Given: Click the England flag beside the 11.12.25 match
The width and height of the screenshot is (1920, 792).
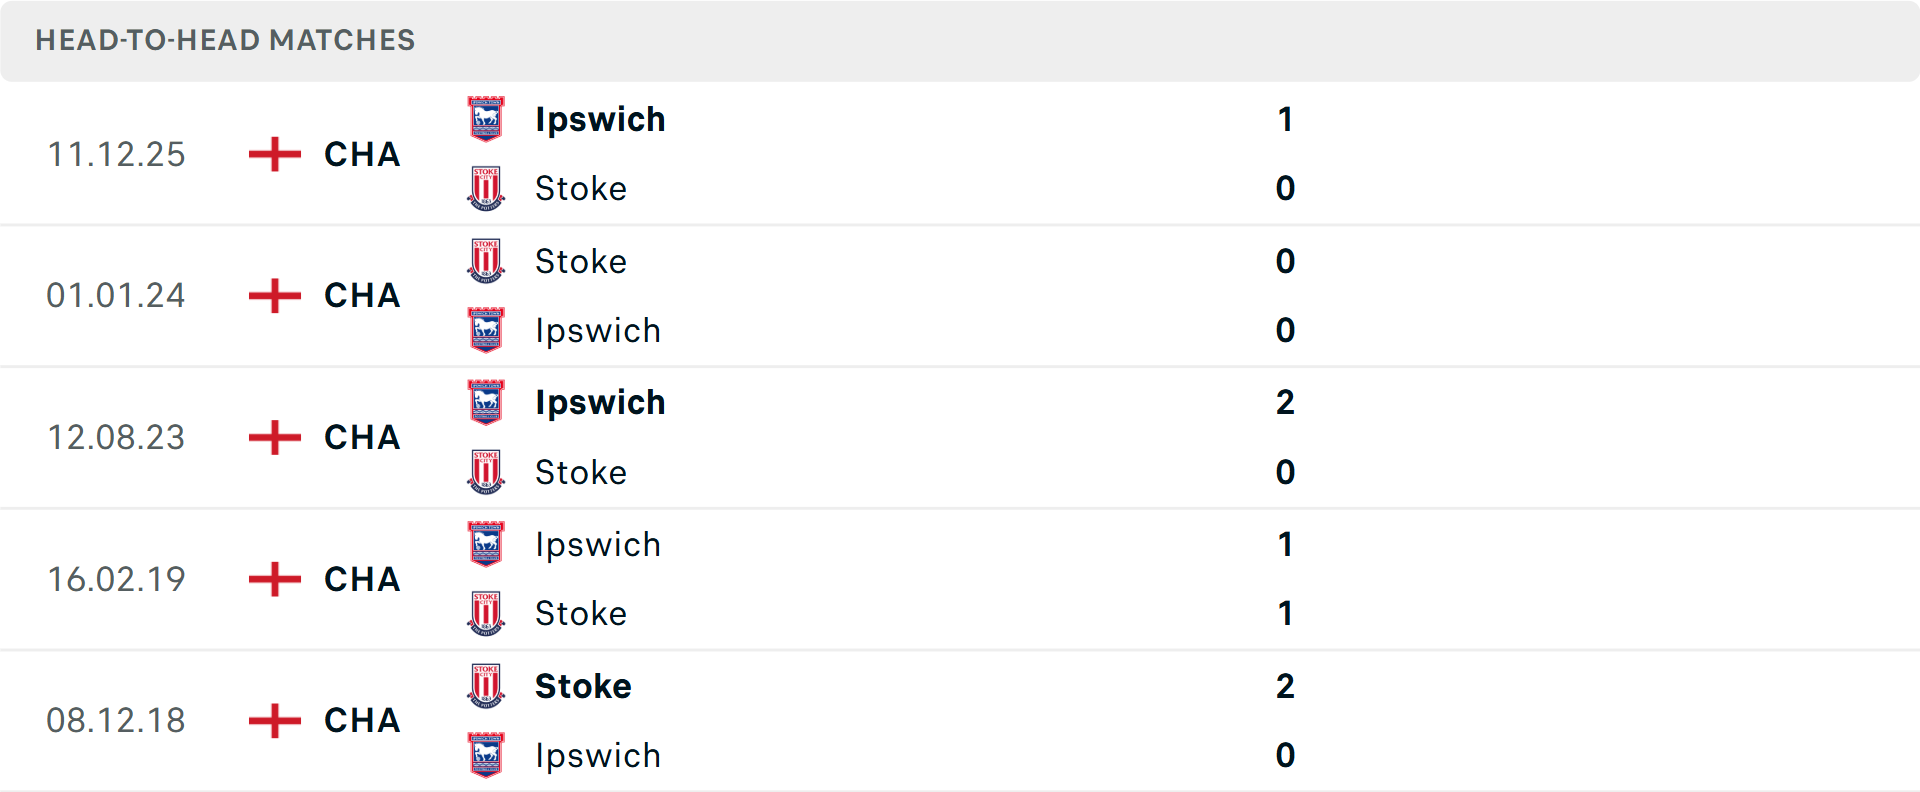Looking at the screenshot, I should (273, 154).
